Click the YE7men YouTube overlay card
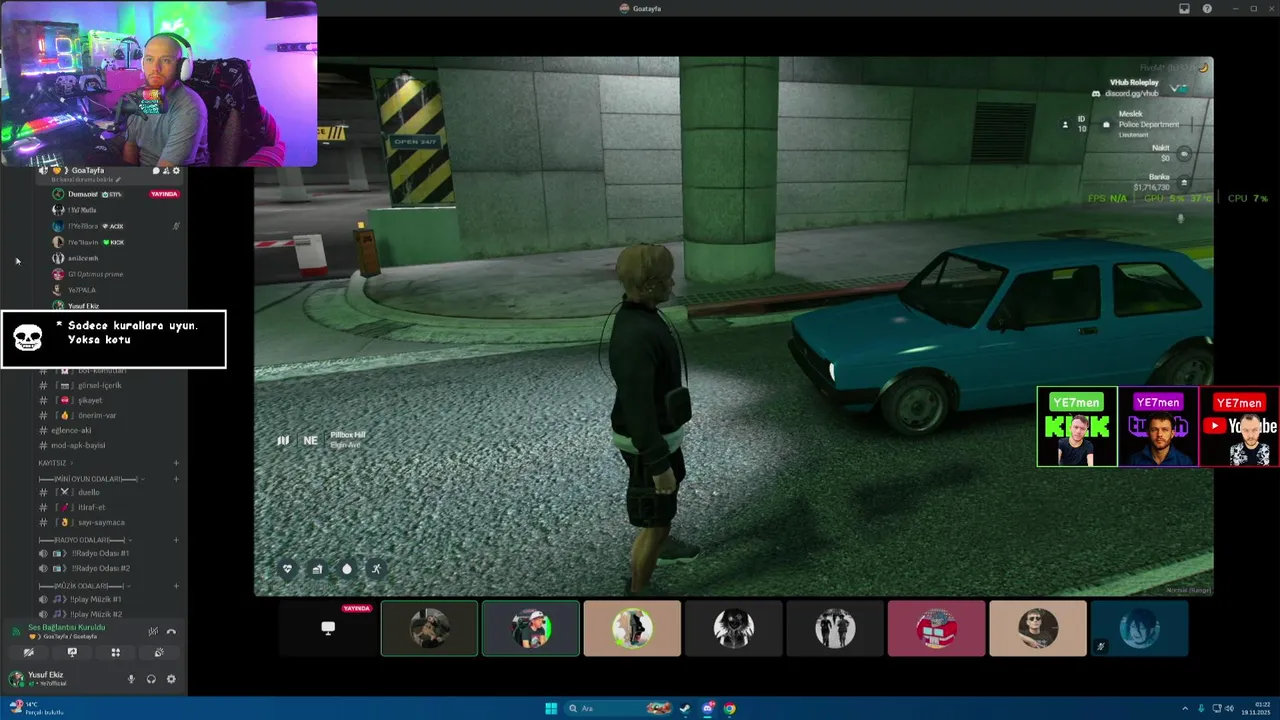Viewport: 1280px width, 720px height. click(x=1239, y=427)
